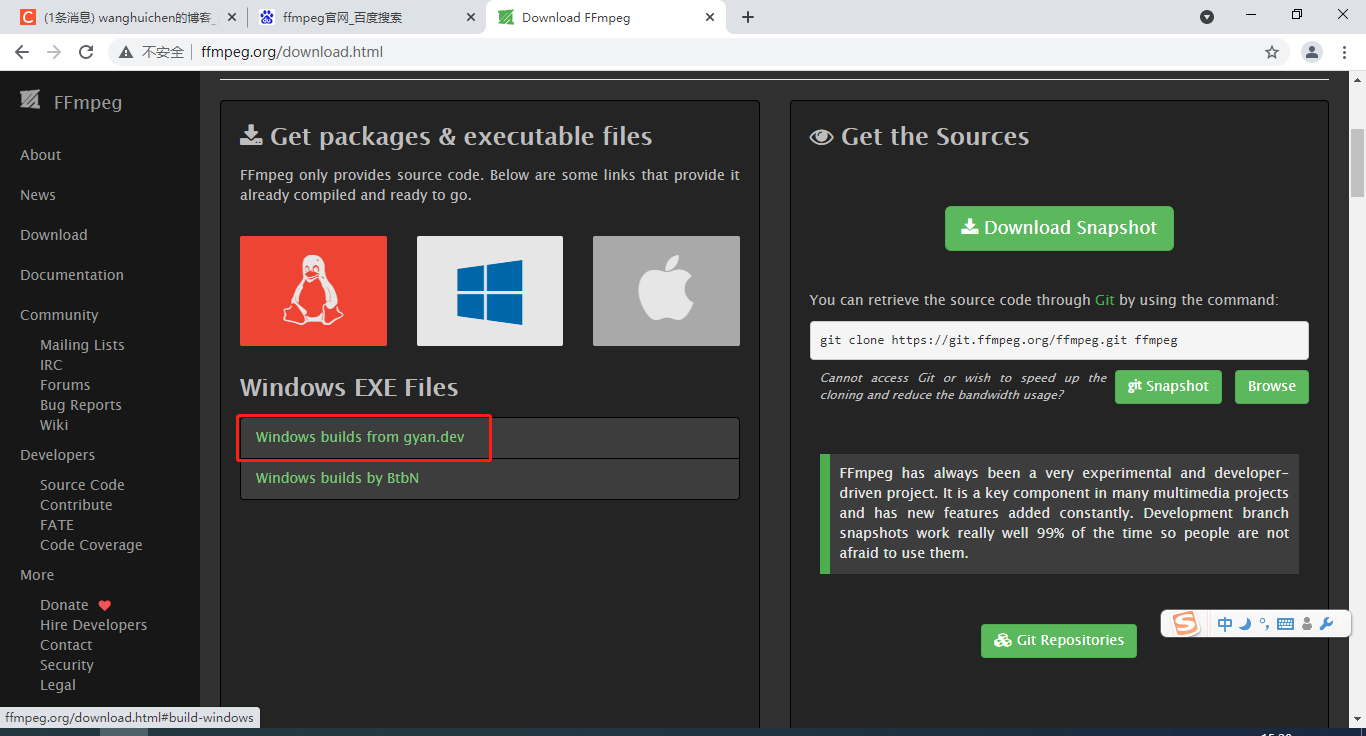Close the ffmpeg官网 Baidu search tab
The image size is (1366, 736).
(471, 17)
